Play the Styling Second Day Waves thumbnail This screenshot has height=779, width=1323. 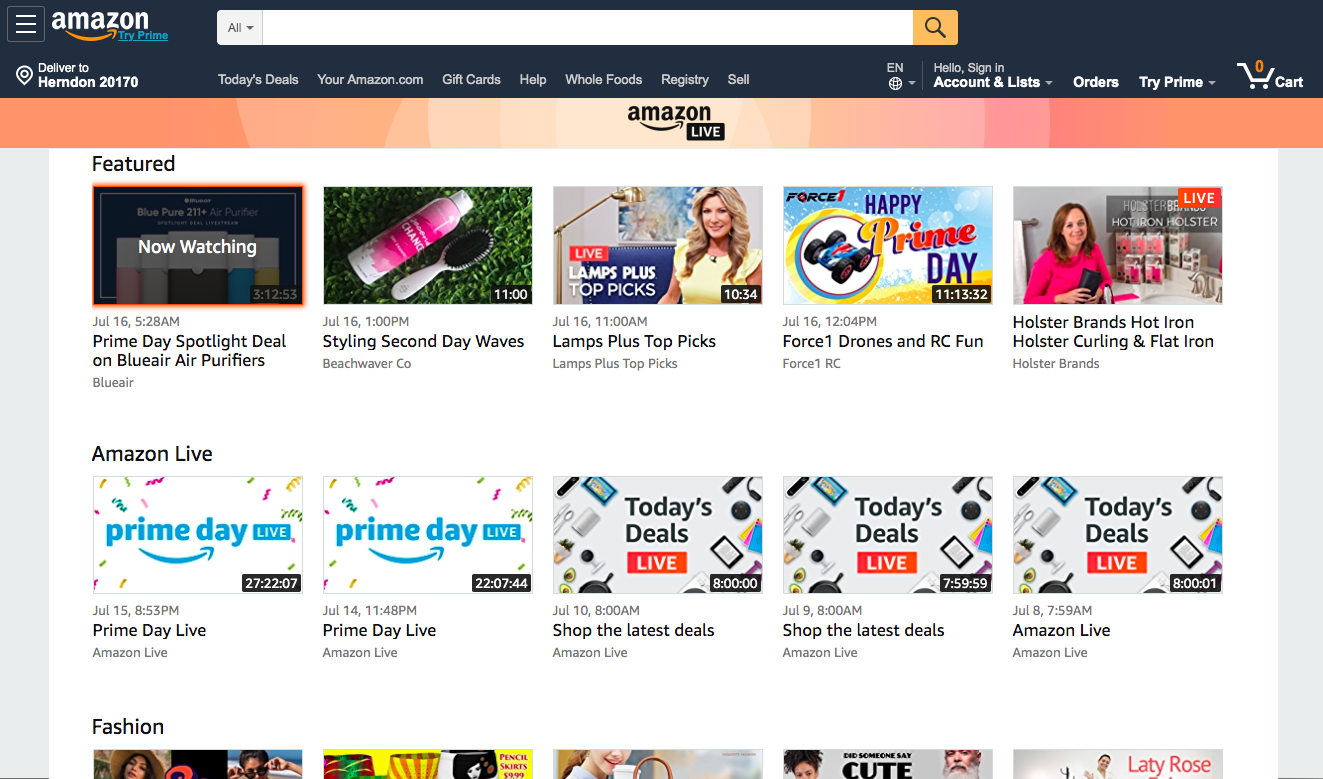click(x=428, y=245)
